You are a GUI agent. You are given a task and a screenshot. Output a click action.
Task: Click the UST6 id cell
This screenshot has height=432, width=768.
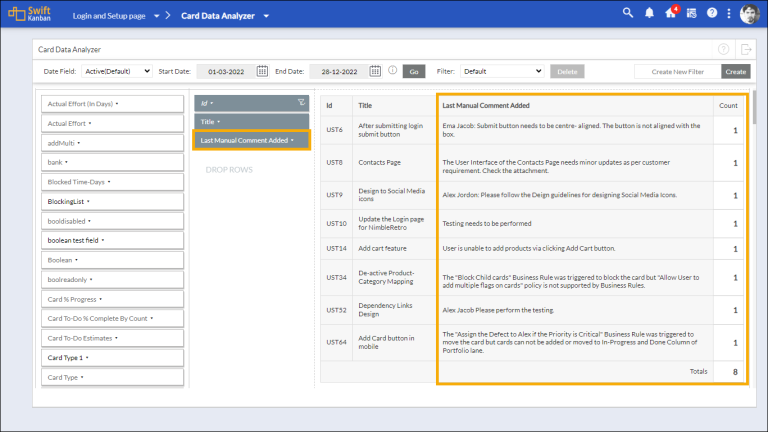[335, 130]
